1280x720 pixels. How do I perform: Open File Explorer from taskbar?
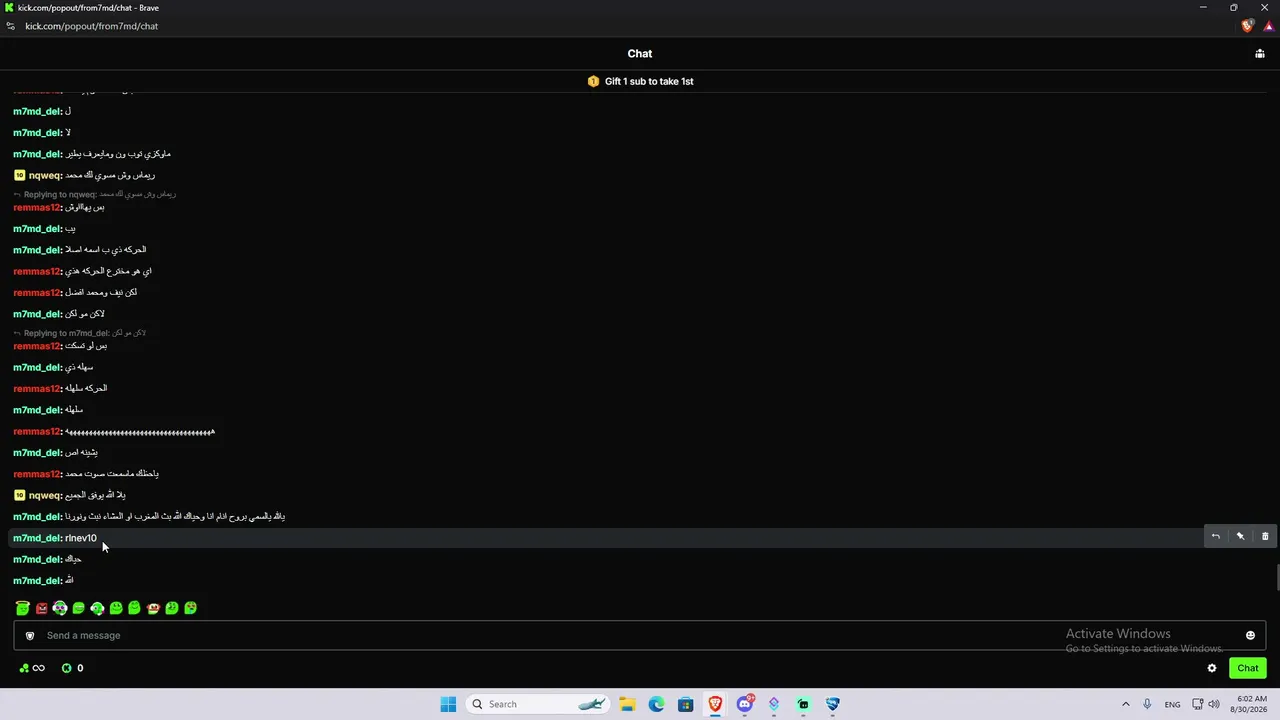point(627,704)
